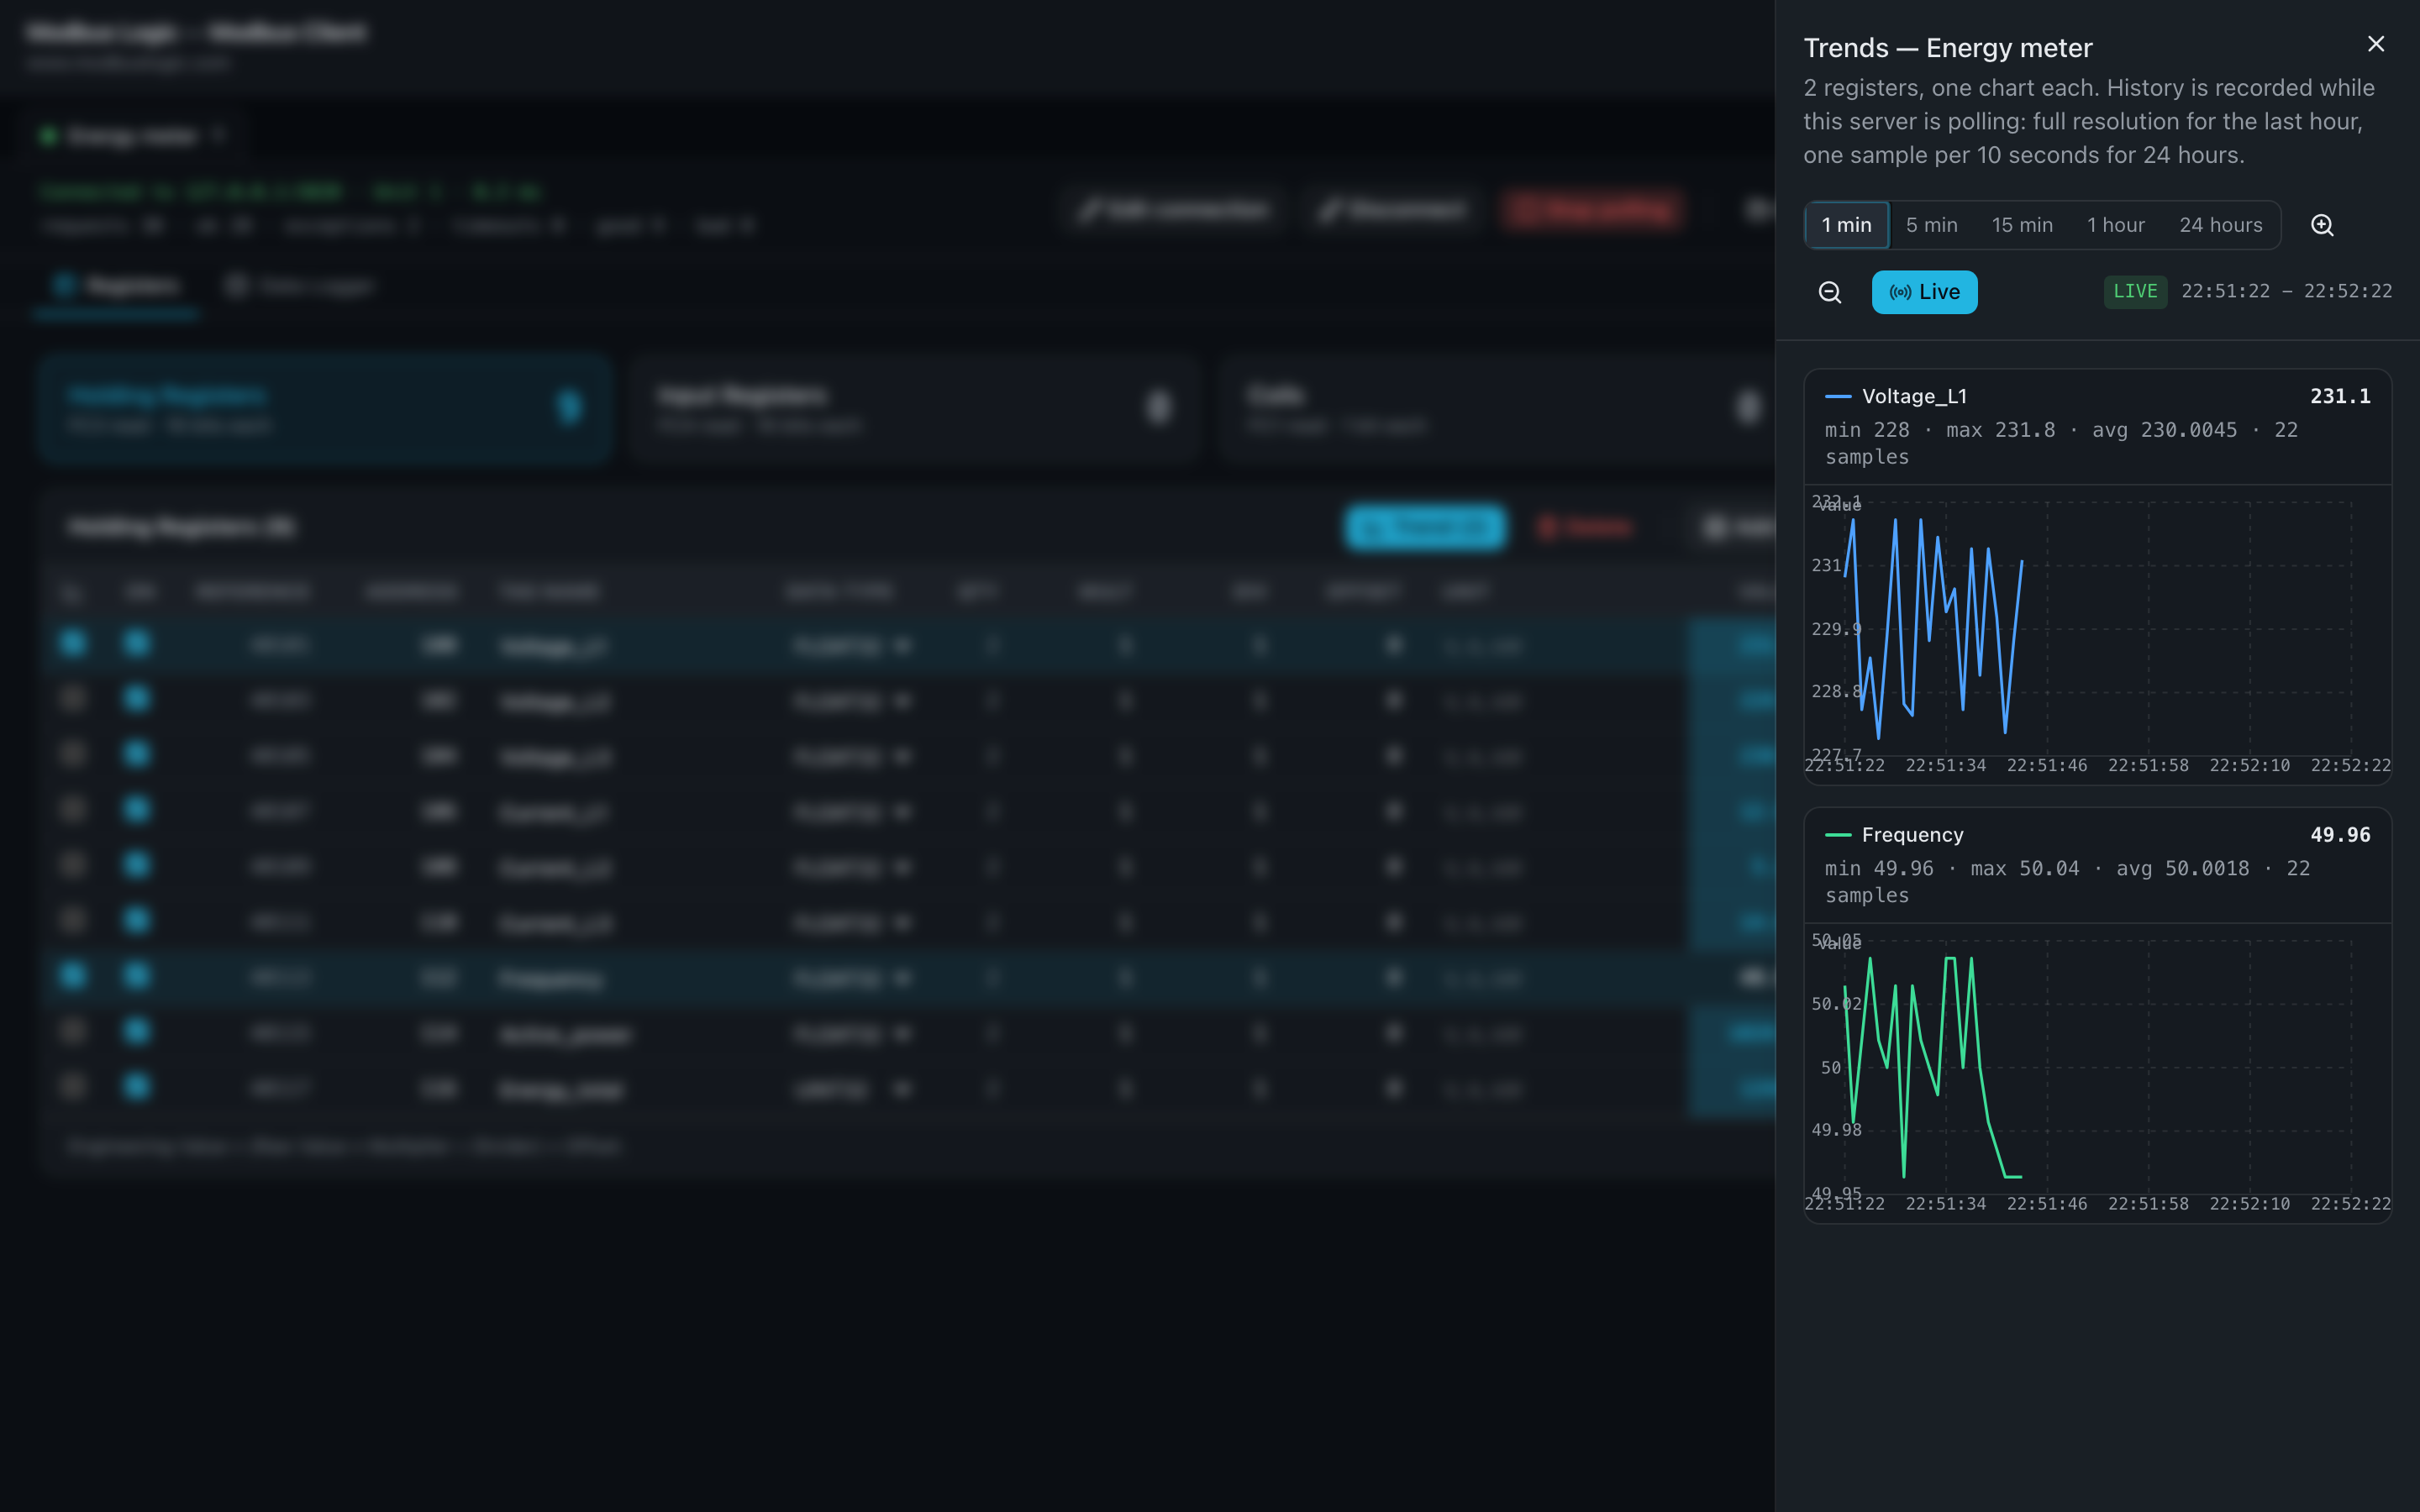This screenshot has height=1512, width=2420.
Task: Click the Voltage_L1 current value 231.1
Action: [x=2340, y=396]
